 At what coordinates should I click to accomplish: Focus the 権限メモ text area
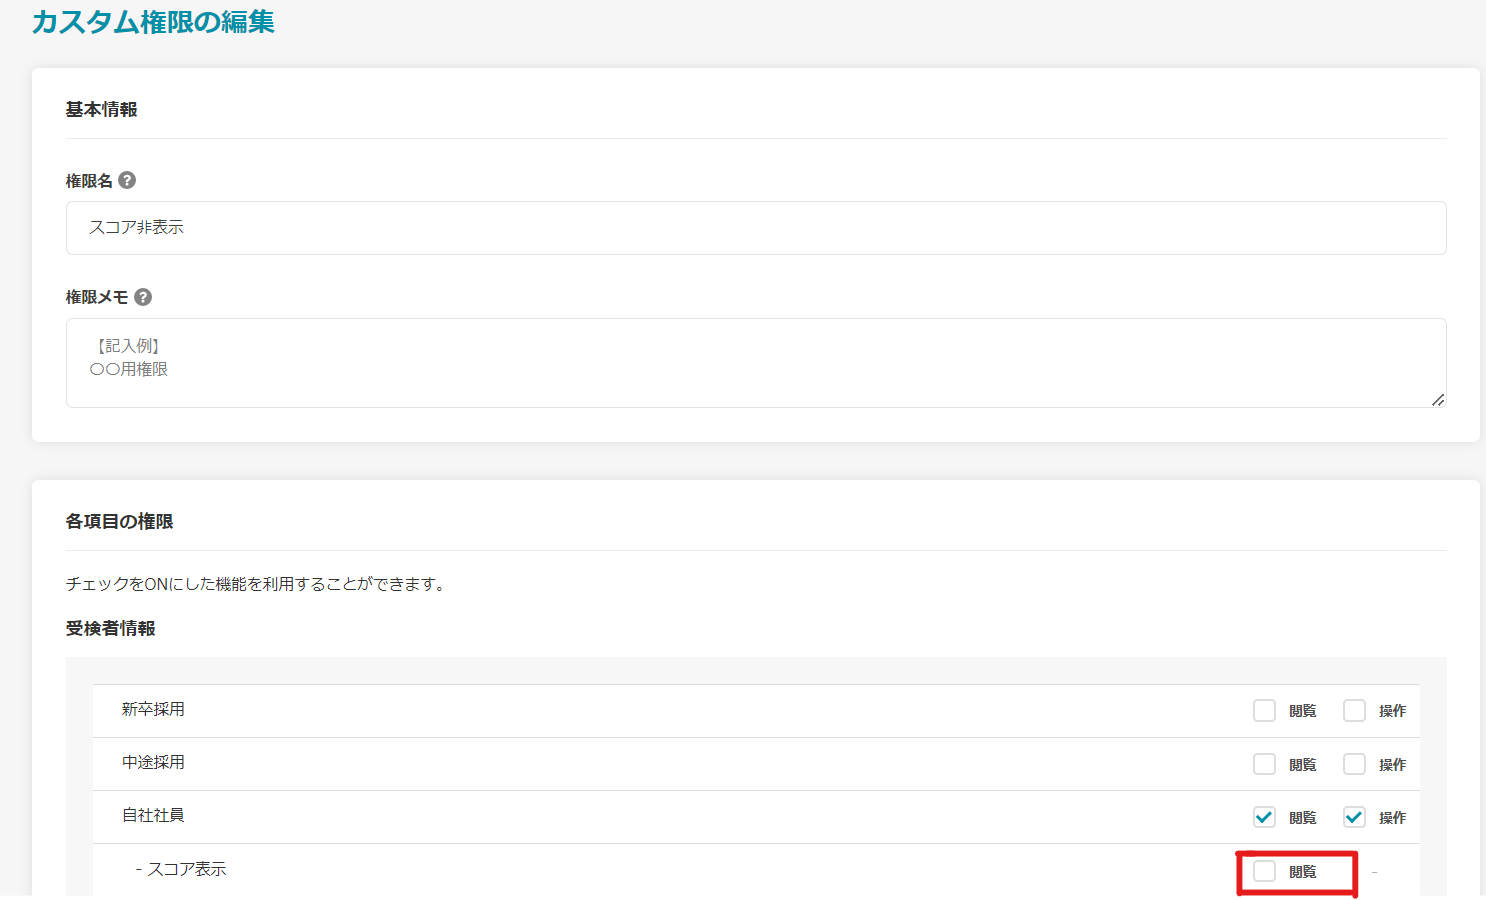pos(755,362)
